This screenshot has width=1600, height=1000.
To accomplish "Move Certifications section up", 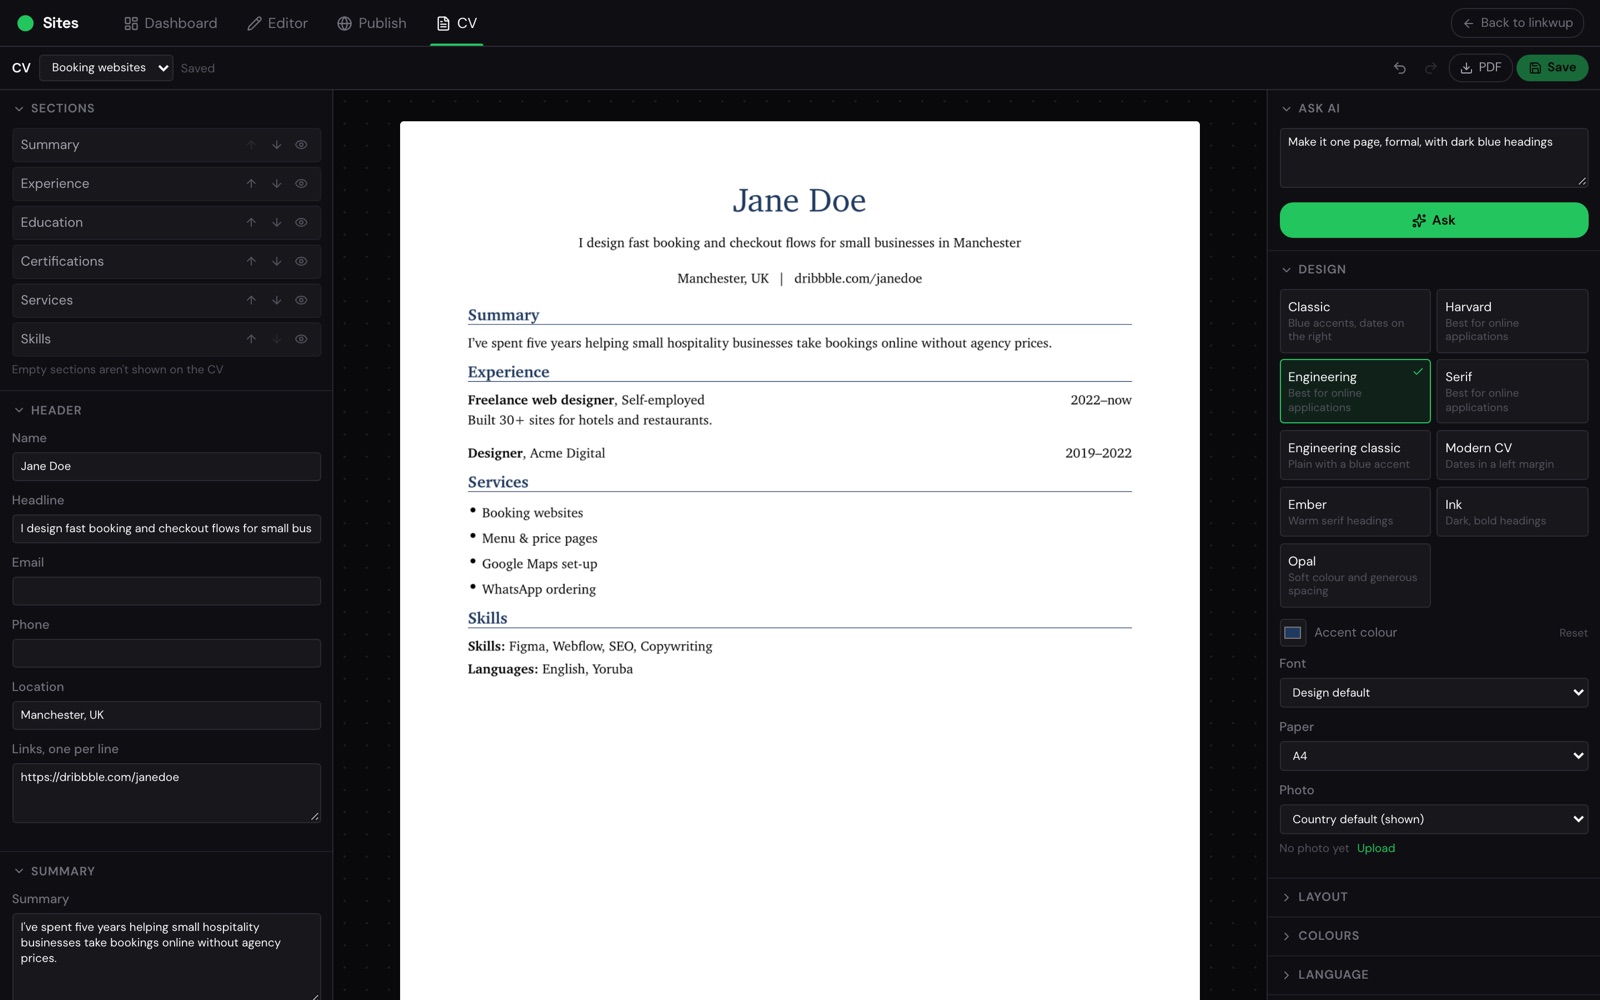I will [x=251, y=262].
